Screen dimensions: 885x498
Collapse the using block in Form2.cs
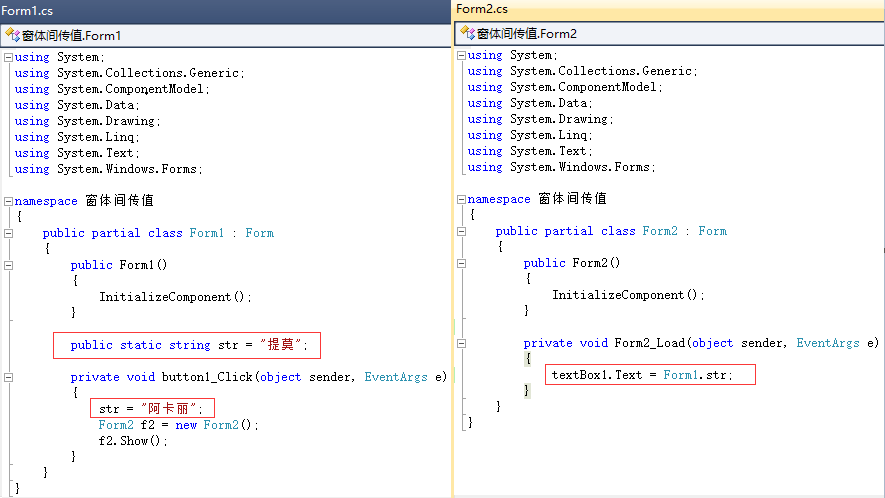461,55
